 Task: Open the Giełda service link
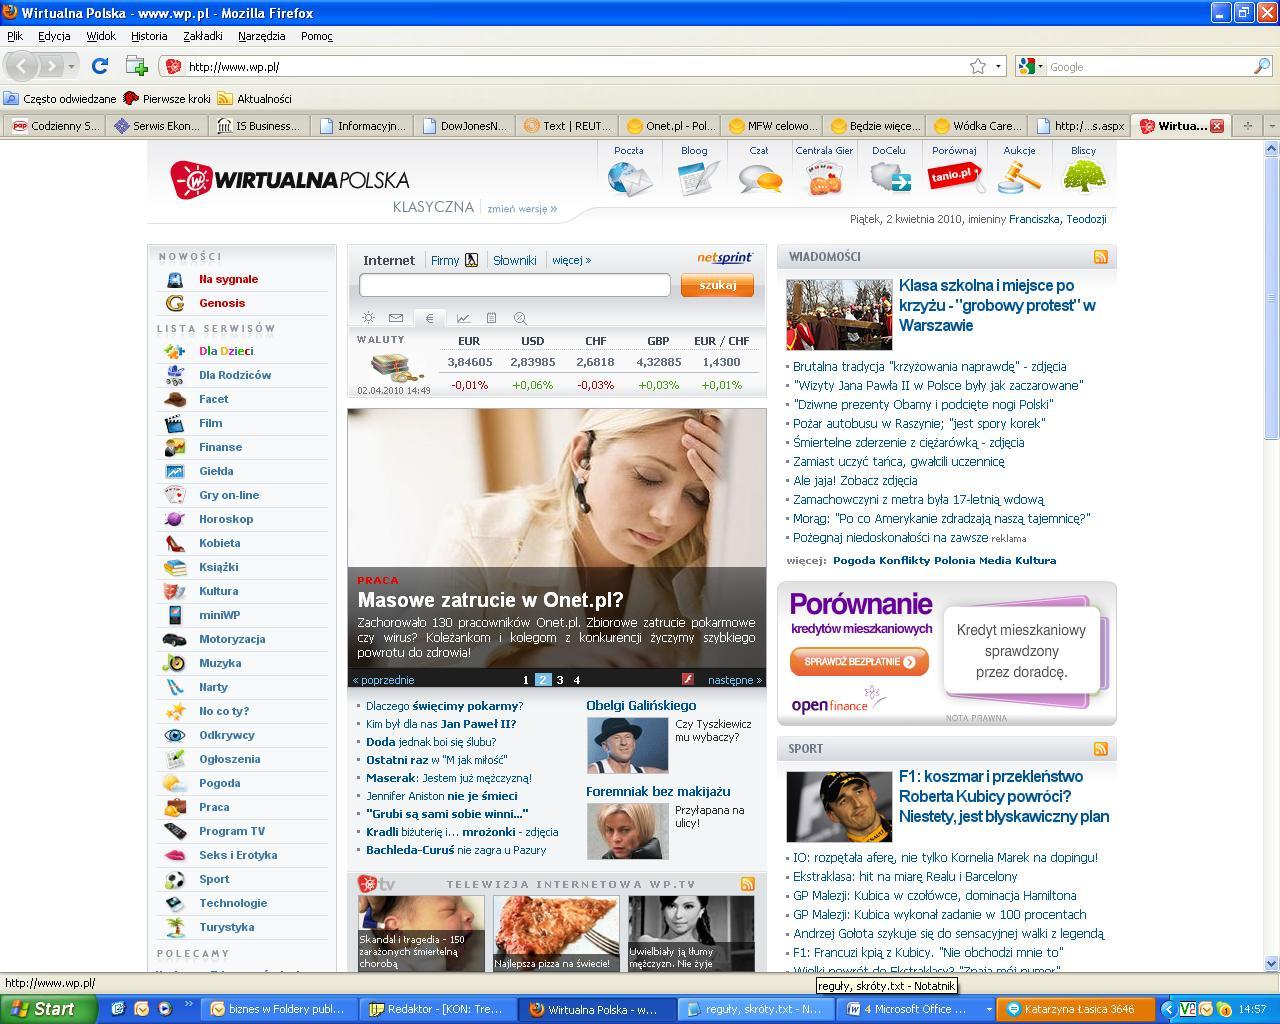[216, 471]
